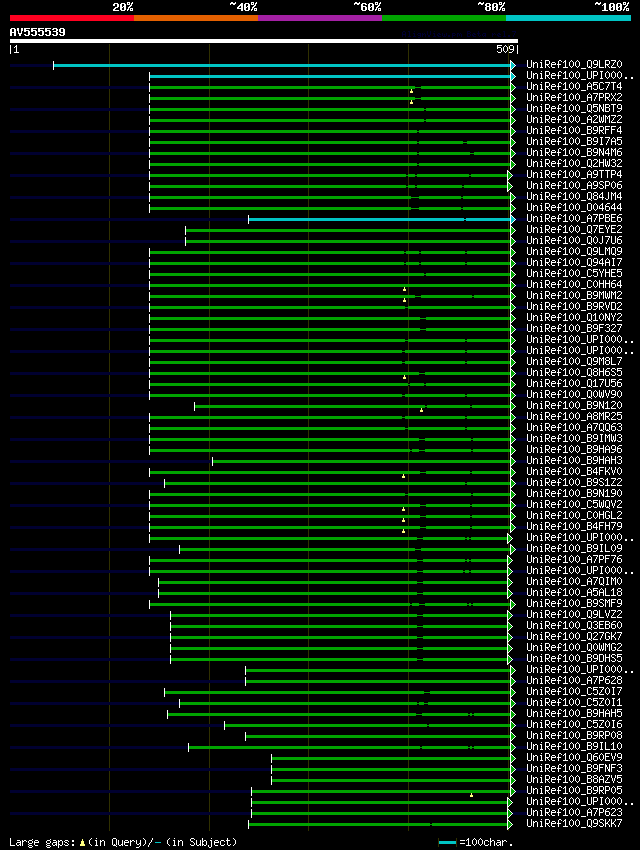Click the yellow gap marker under B9N120 bar
Image resolution: width=640 pixels, height=850 pixels.
pyautogui.click(x=422, y=410)
